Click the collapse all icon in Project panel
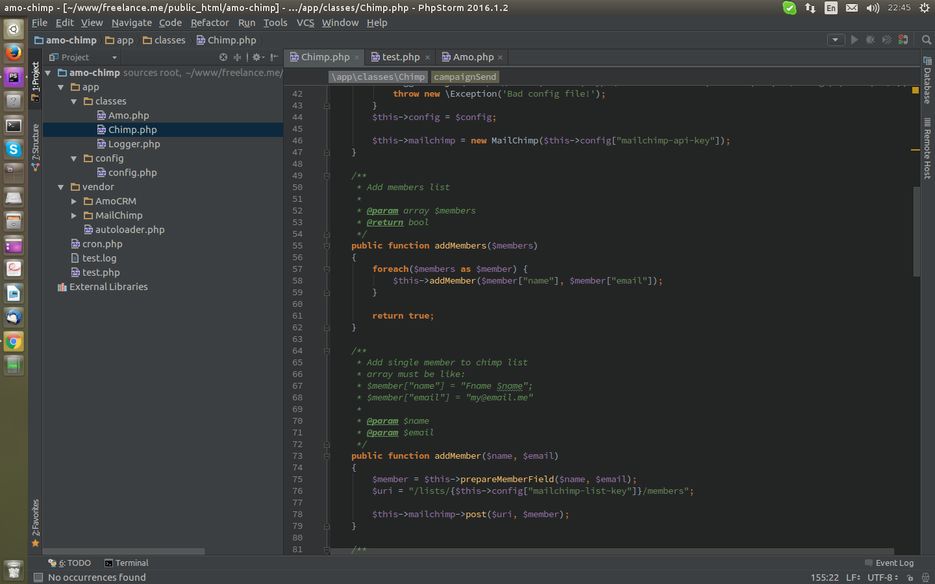The height and width of the screenshot is (584, 935). coord(237,57)
